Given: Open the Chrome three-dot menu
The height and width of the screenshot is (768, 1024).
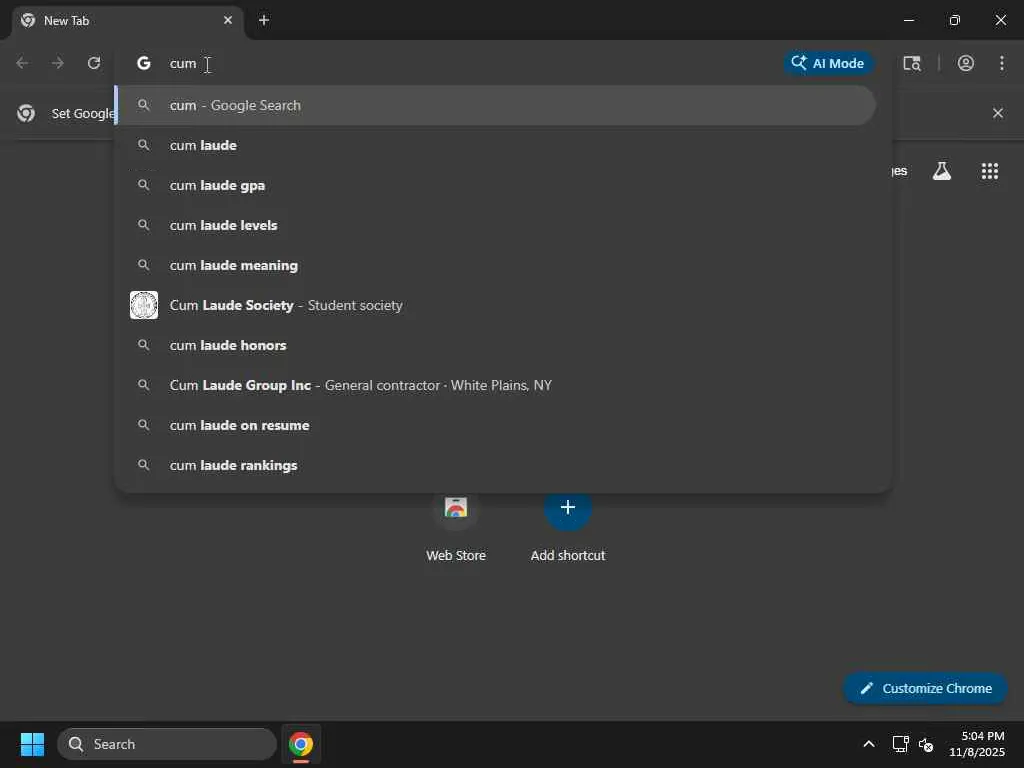Looking at the screenshot, I should tap(1002, 63).
